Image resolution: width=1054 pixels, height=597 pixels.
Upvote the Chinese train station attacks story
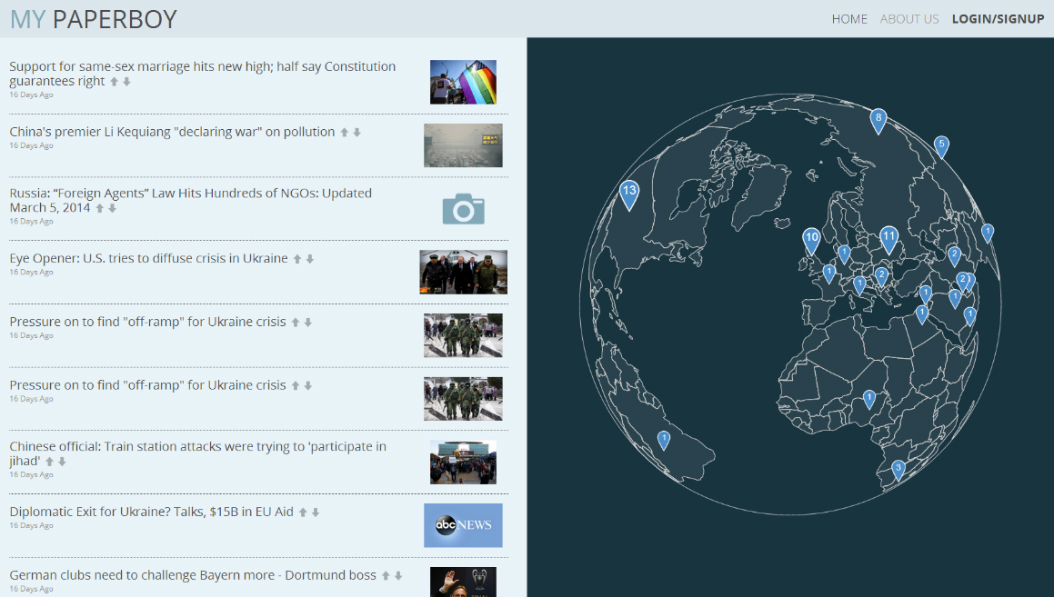[x=49, y=461]
